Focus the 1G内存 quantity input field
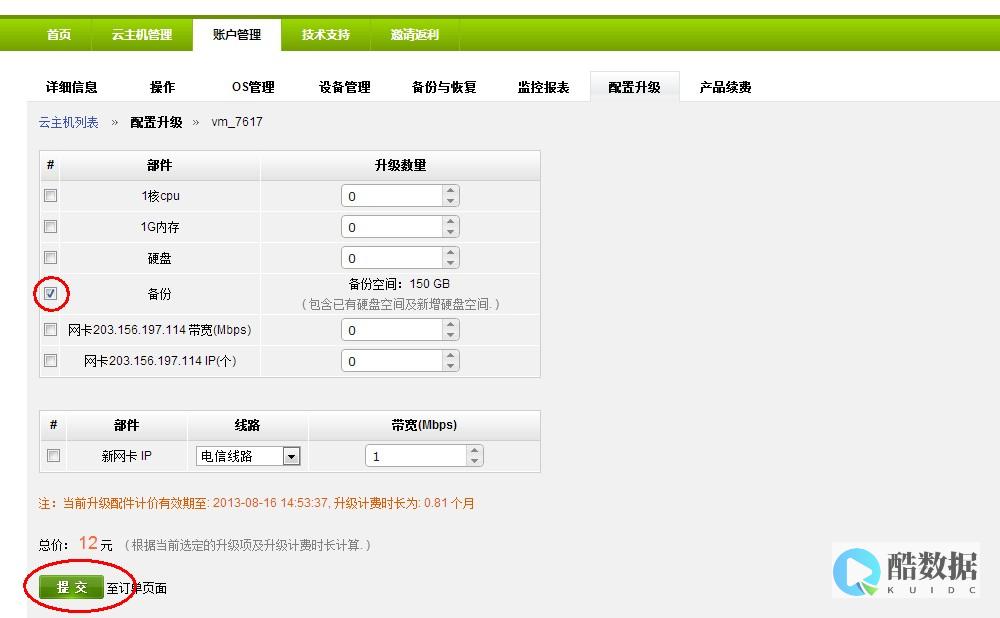The image size is (1000, 618). (392, 227)
